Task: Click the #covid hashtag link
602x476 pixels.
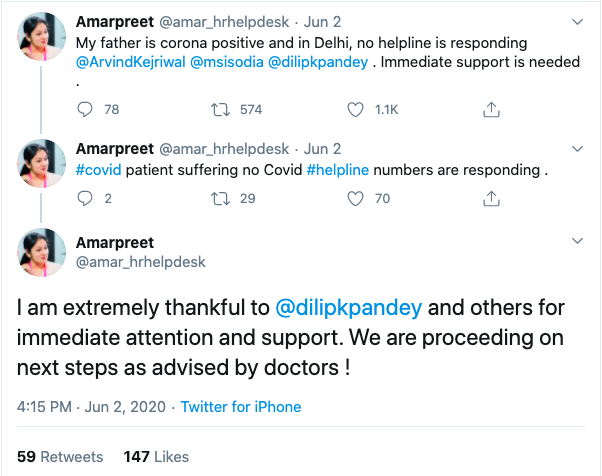Action: [x=99, y=170]
